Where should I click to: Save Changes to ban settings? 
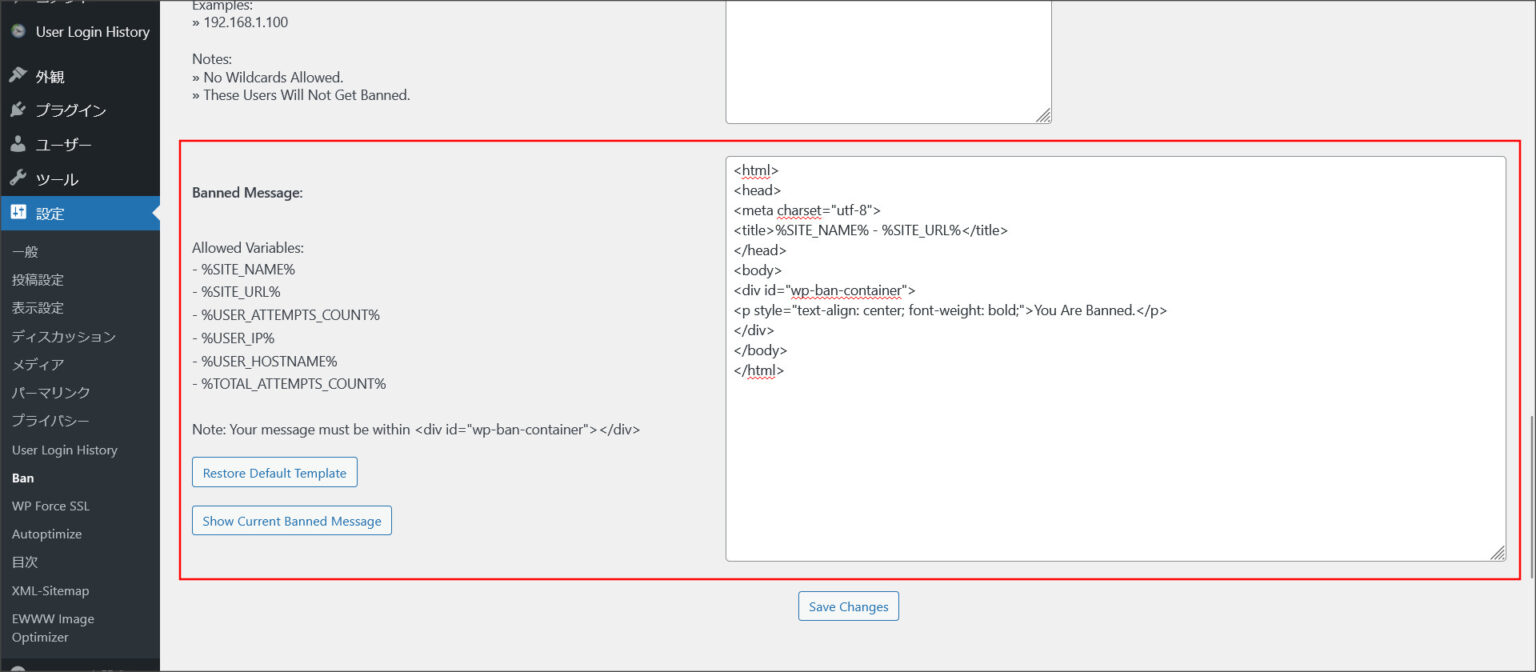pos(848,606)
